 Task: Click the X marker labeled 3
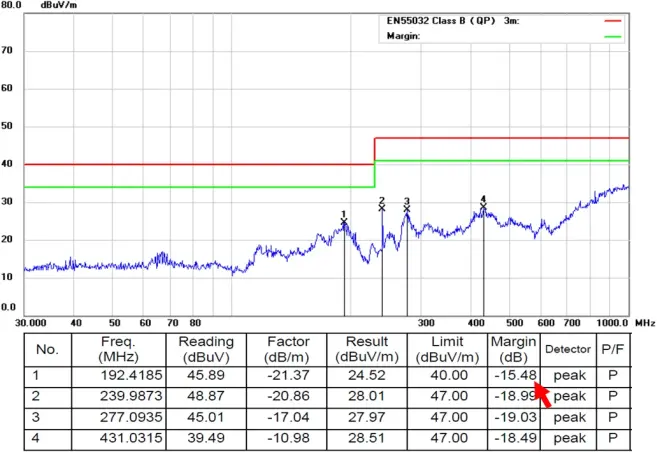407,208
